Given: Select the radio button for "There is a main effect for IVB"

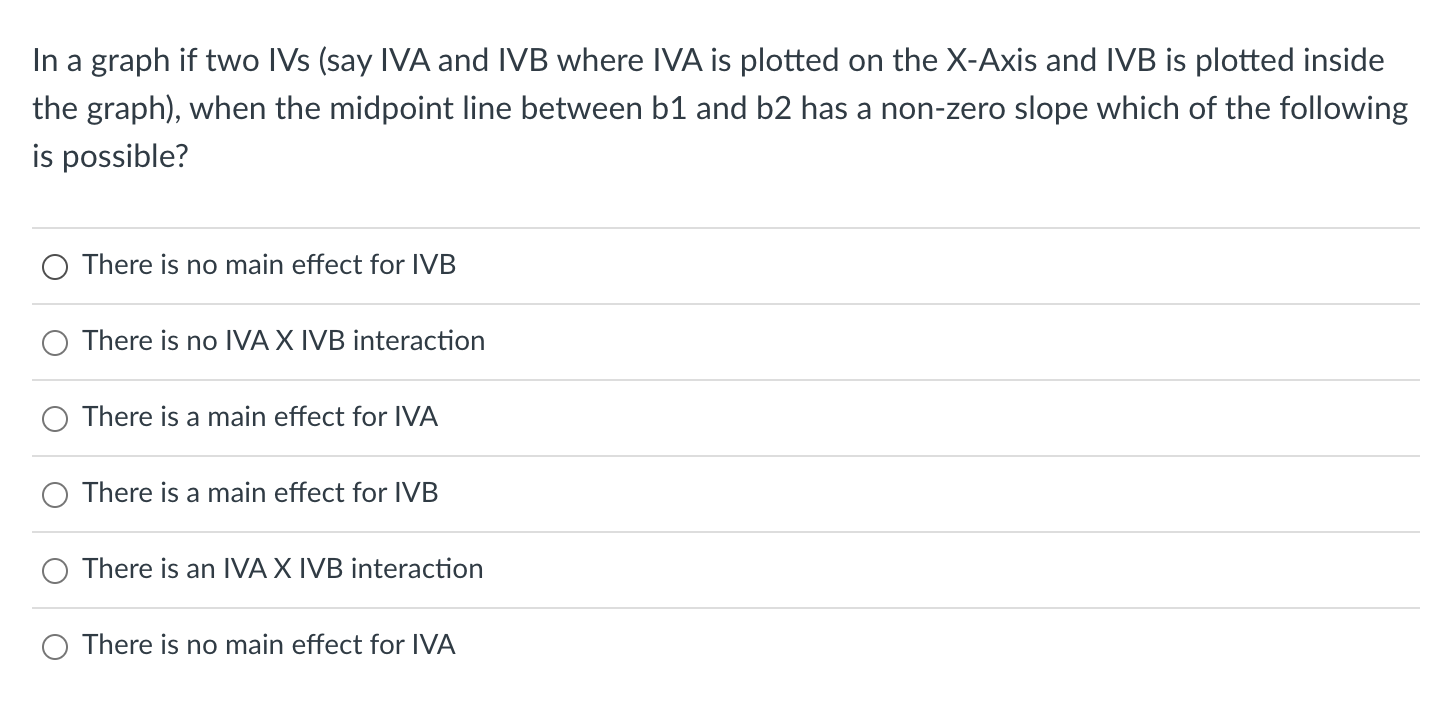Looking at the screenshot, I should click(x=55, y=494).
